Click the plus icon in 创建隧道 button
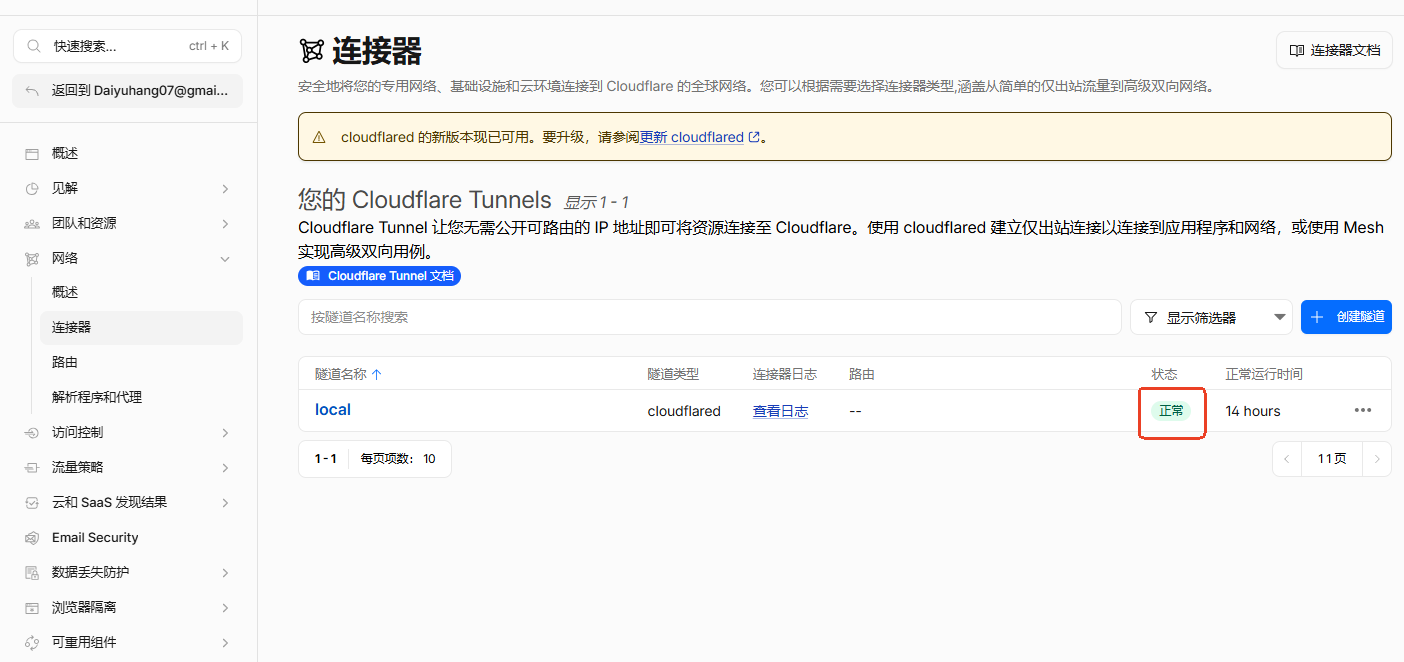This screenshot has height=662, width=1404. (x=1317, y=317)
